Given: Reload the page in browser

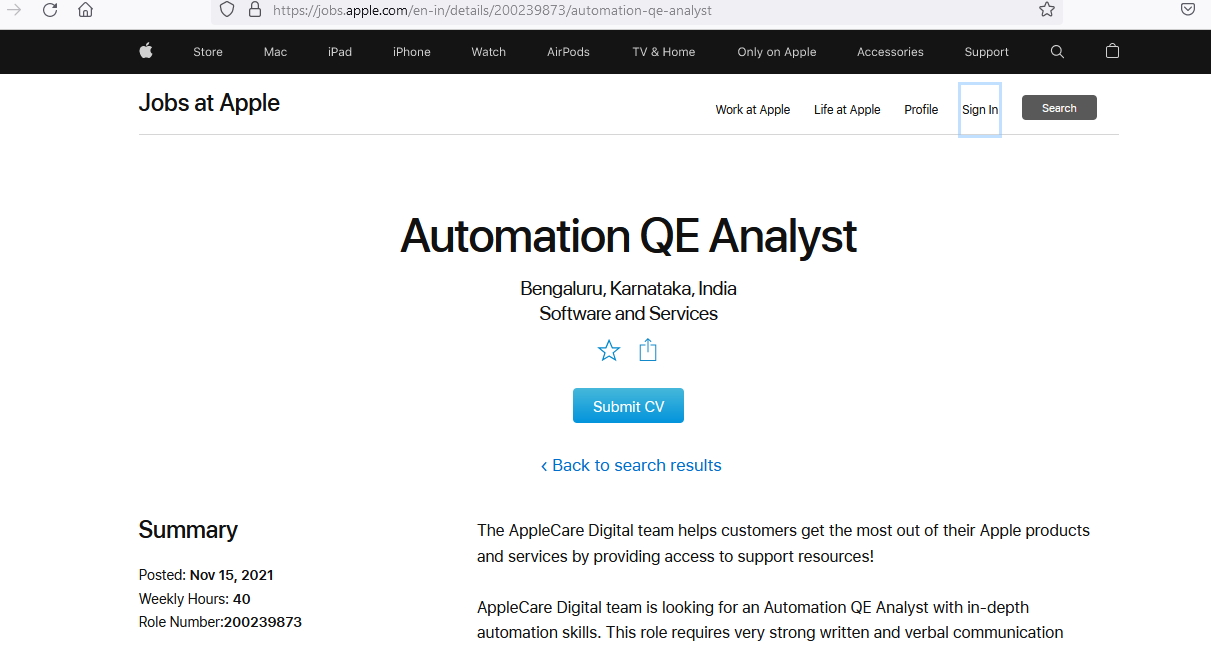Looking at the screenshot, I should pos(50,10).
